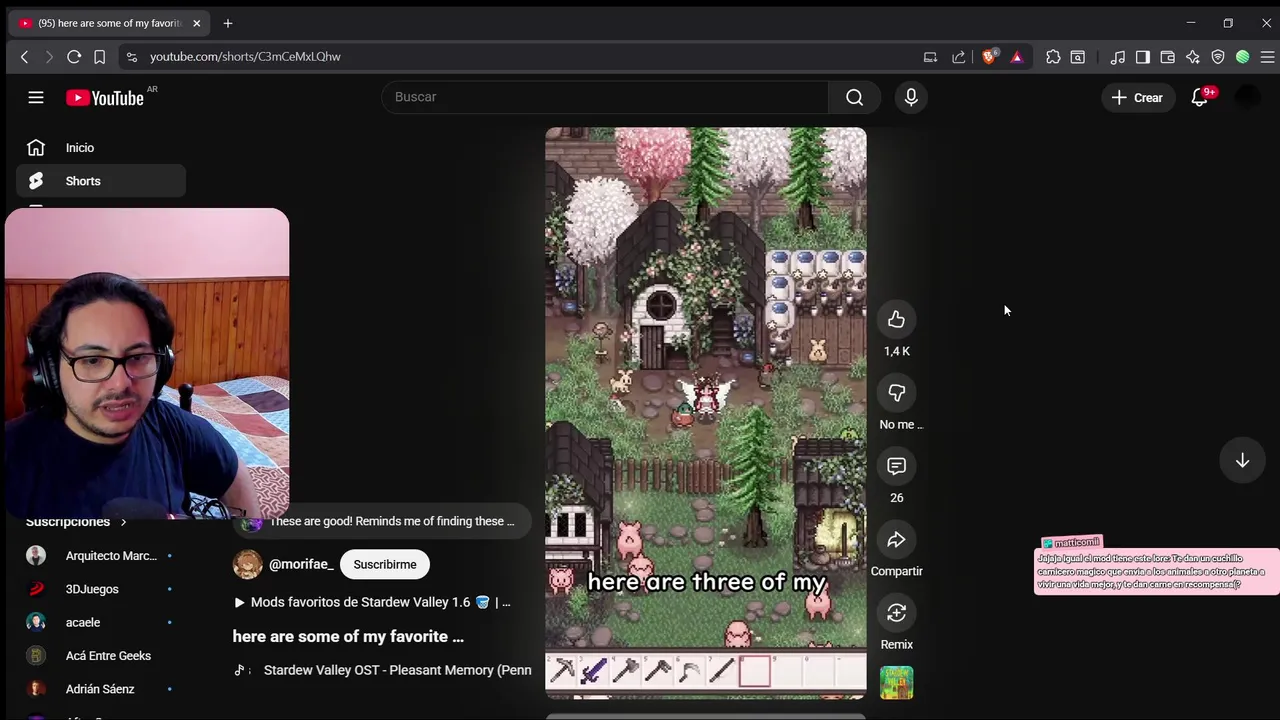
Task: Share this page from address bar
Action: coord(959,57)
